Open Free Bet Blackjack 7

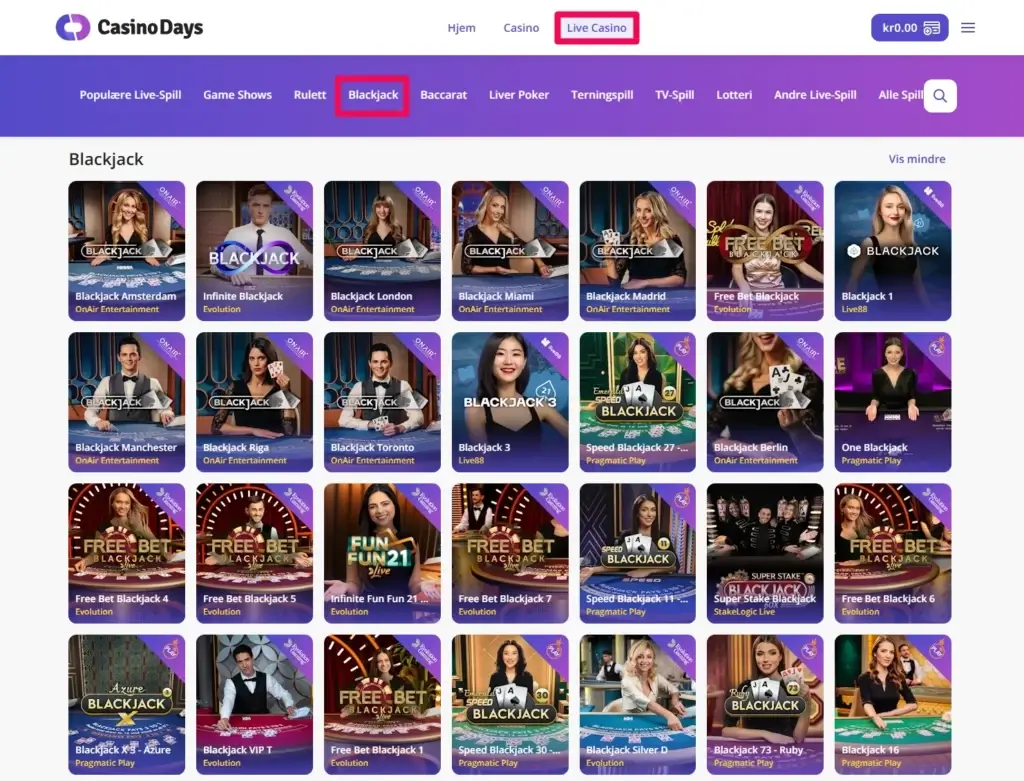[x=510, y=553]
